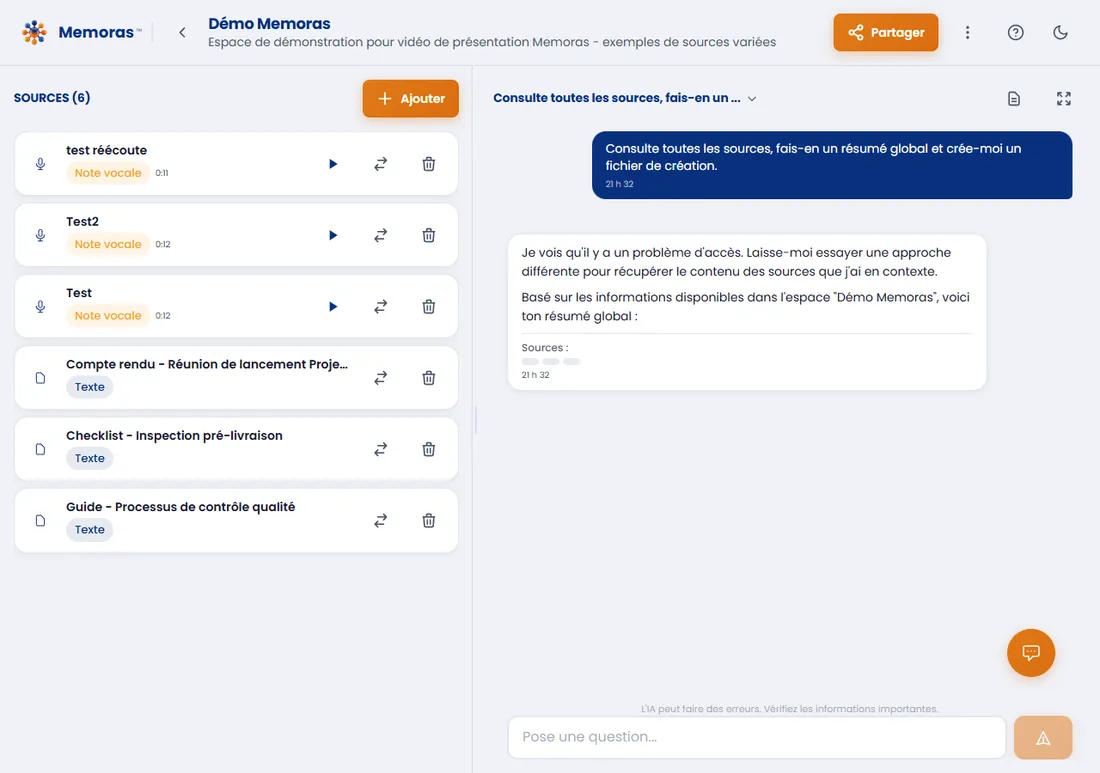Click 'Texte' tag on 'Checklist' source
Viewport: 1100px width, 773px height.
[90, 458]
